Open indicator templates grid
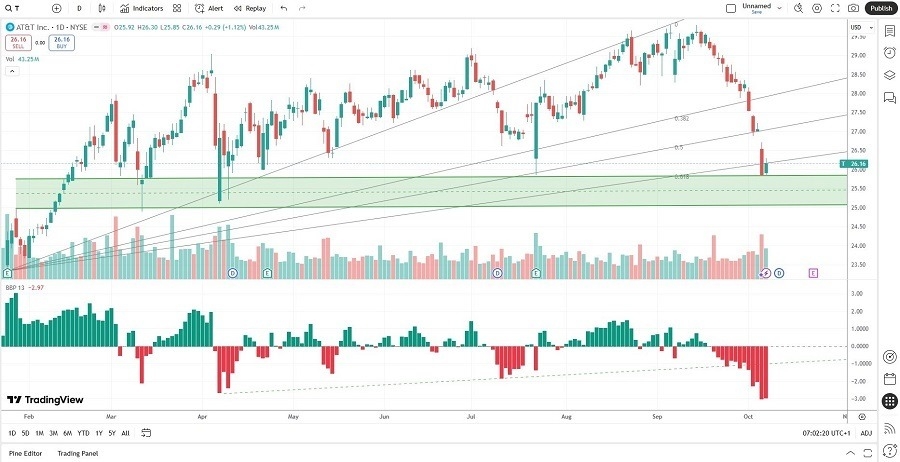Viewport: 900px width, 462px height. point(176,8)
